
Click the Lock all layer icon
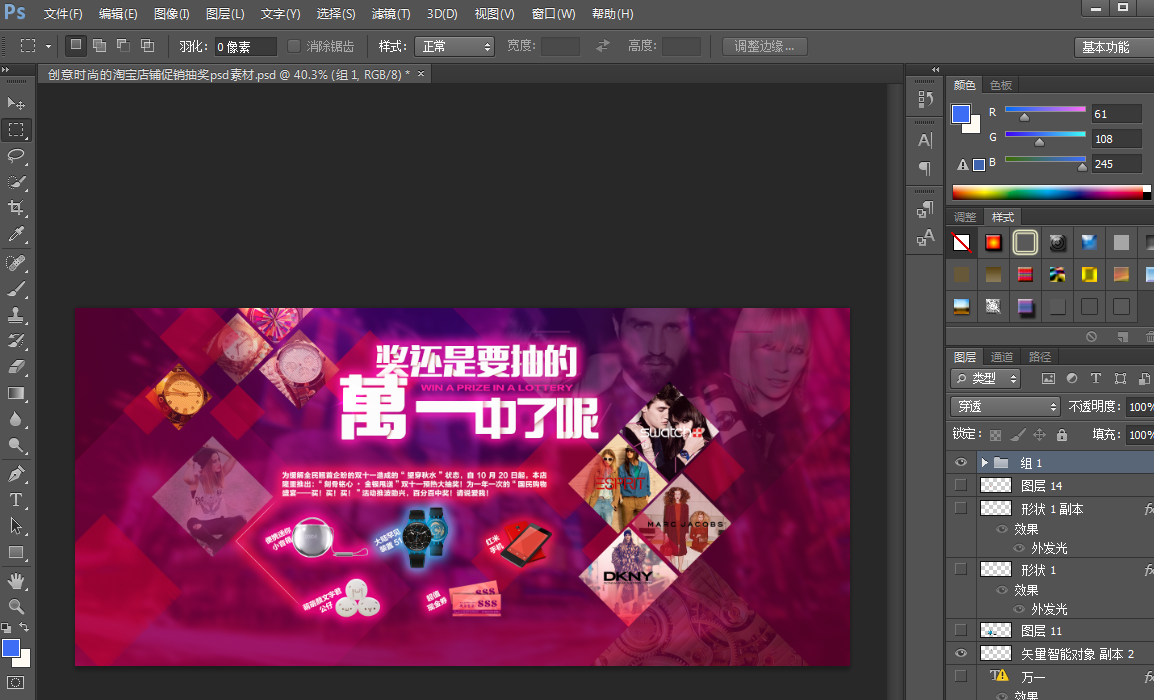pos(1061,435)
